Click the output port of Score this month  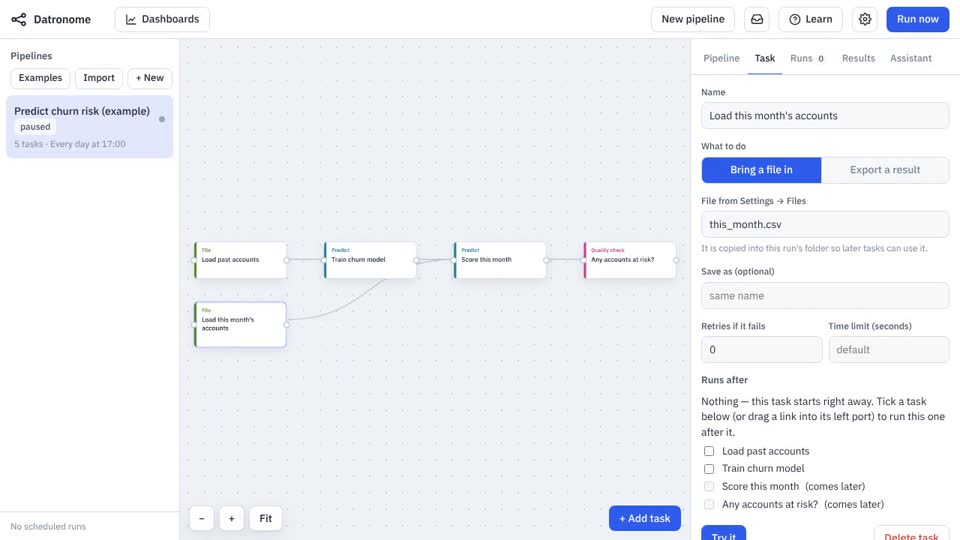[546, 260]
